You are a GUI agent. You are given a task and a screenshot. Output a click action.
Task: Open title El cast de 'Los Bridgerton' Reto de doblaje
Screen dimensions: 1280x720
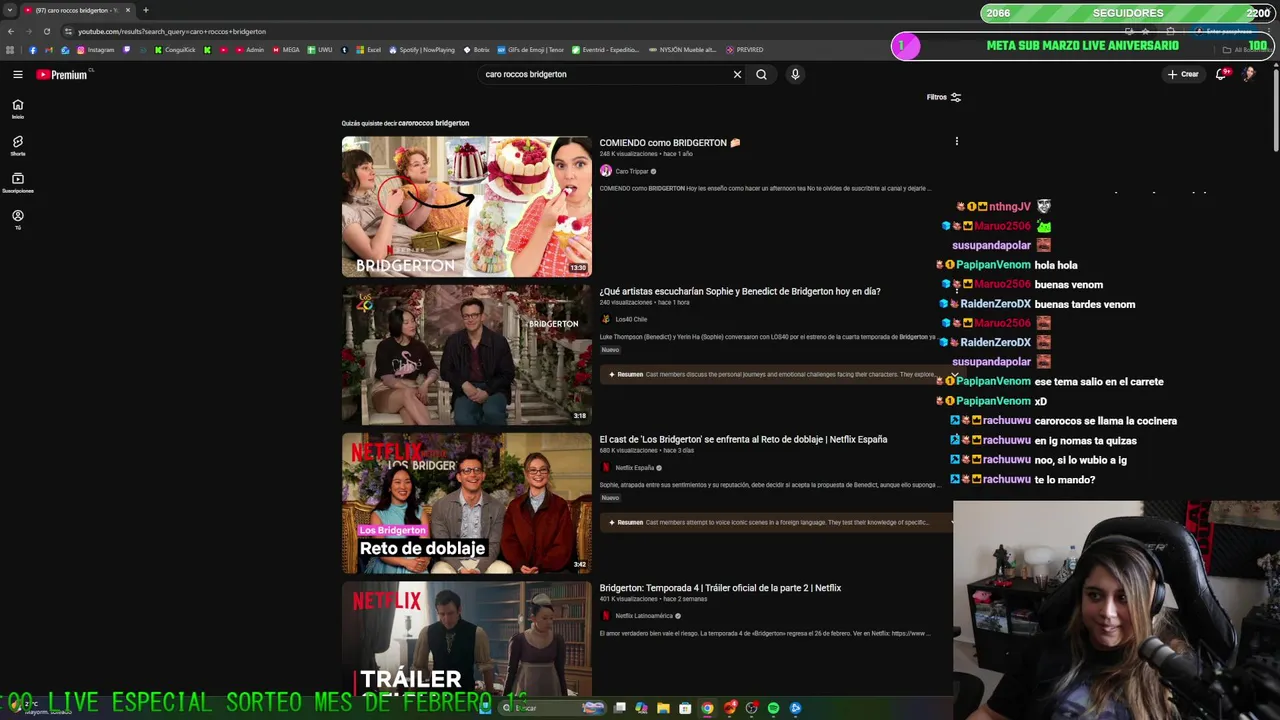(x=743, y=439)
